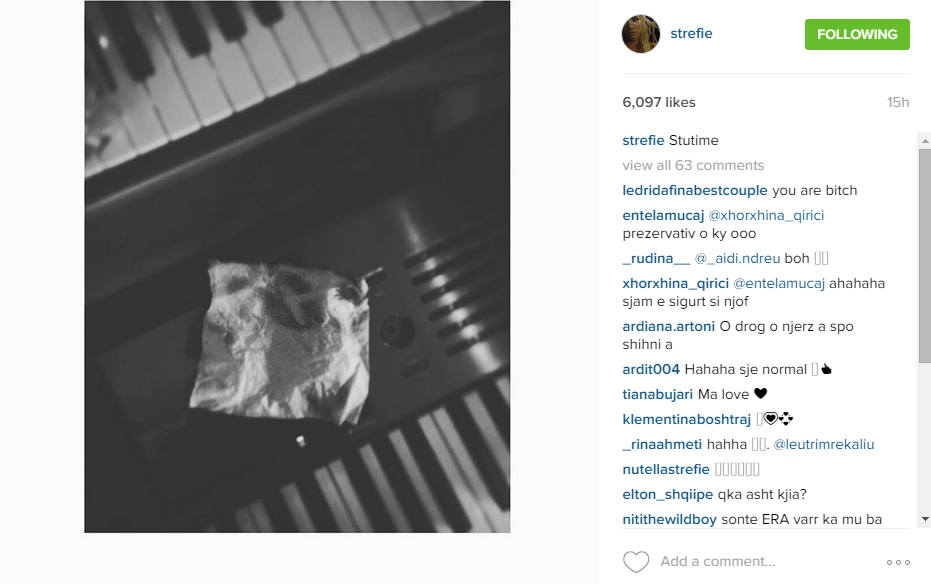Click the black and white piano photo

(x=297, y=266)
